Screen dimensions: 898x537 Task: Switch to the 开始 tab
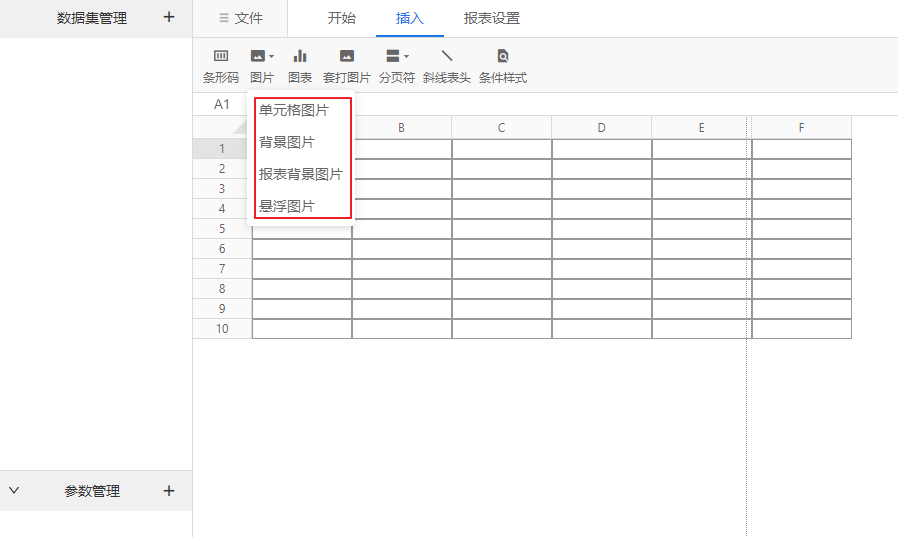[341, 18]
